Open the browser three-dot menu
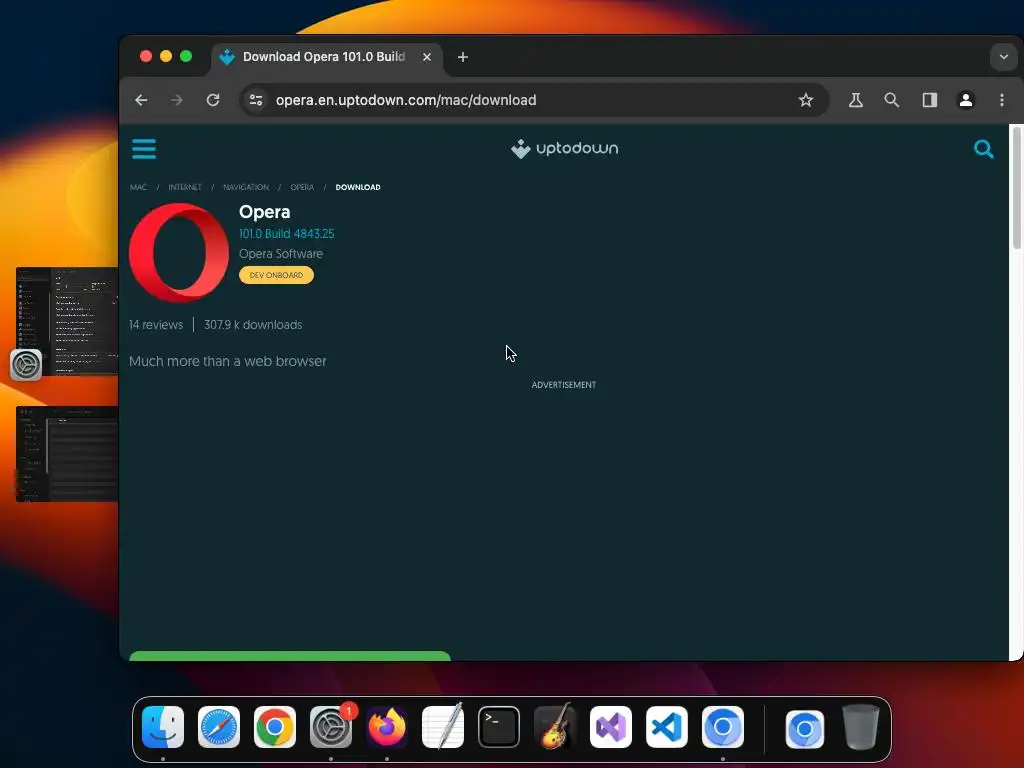This screenshot has width=1024, height=768. click(1002, 100)
